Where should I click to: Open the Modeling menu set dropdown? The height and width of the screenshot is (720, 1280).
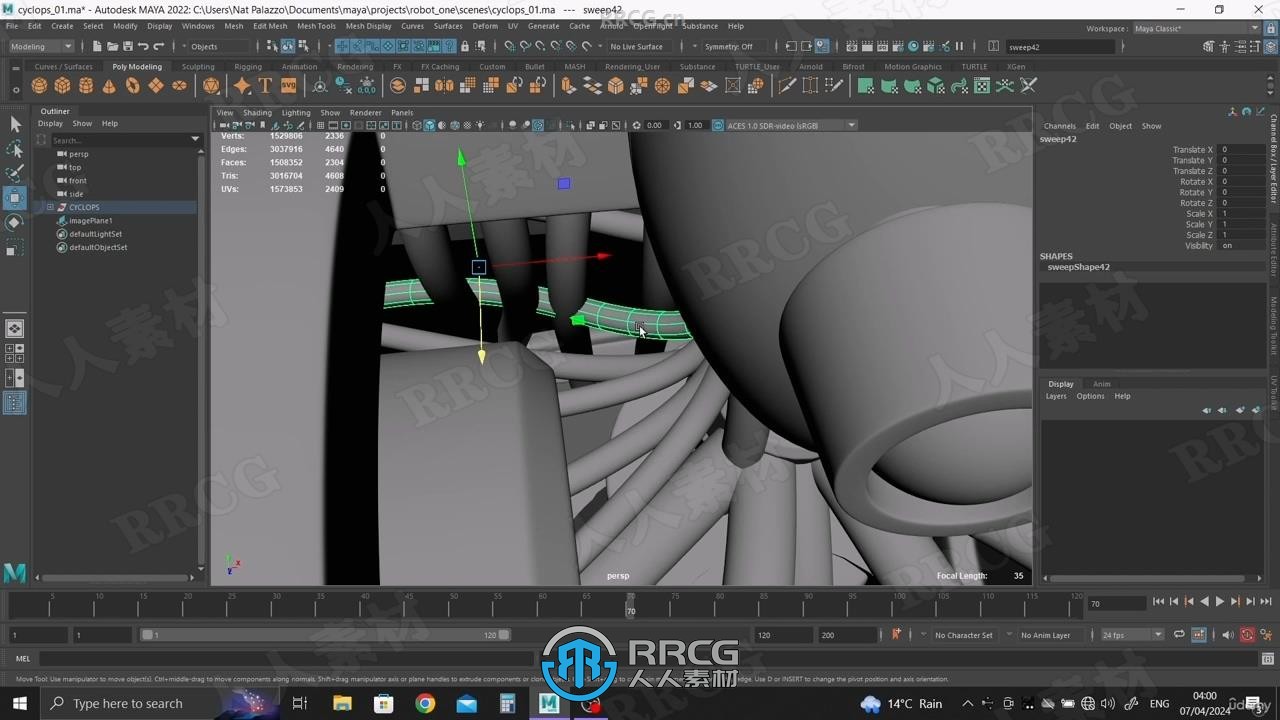point(41,46)
